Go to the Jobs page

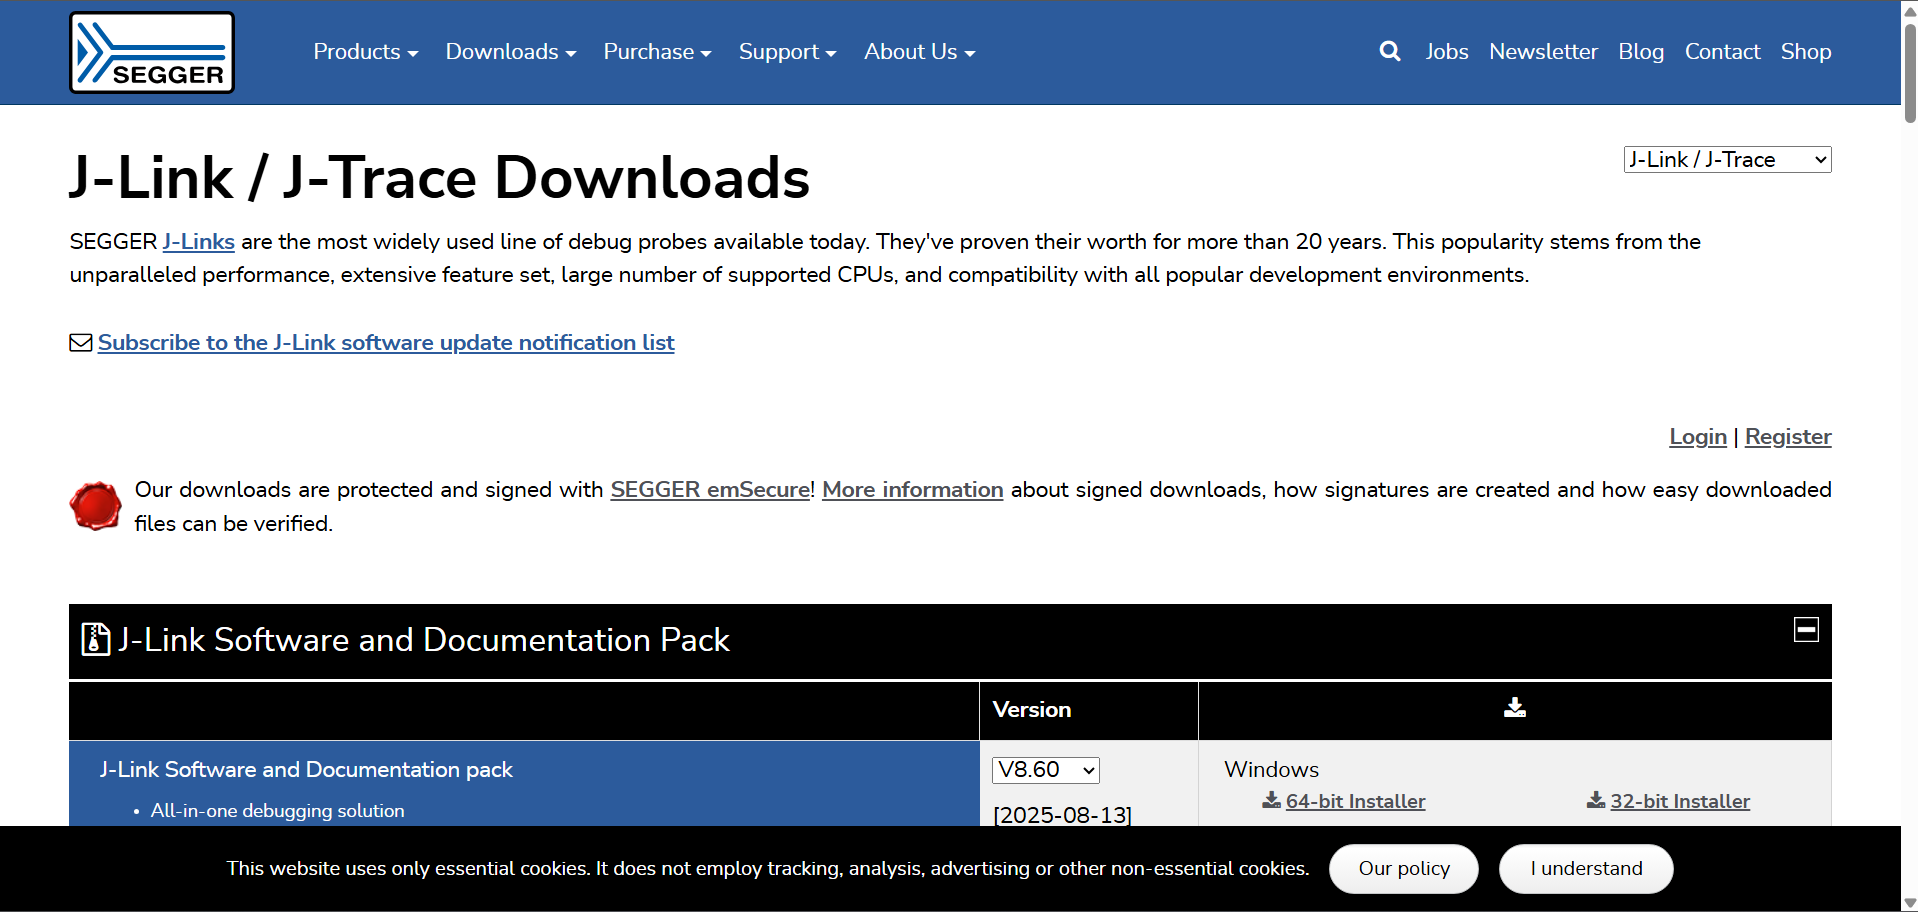click(1447, 52)
